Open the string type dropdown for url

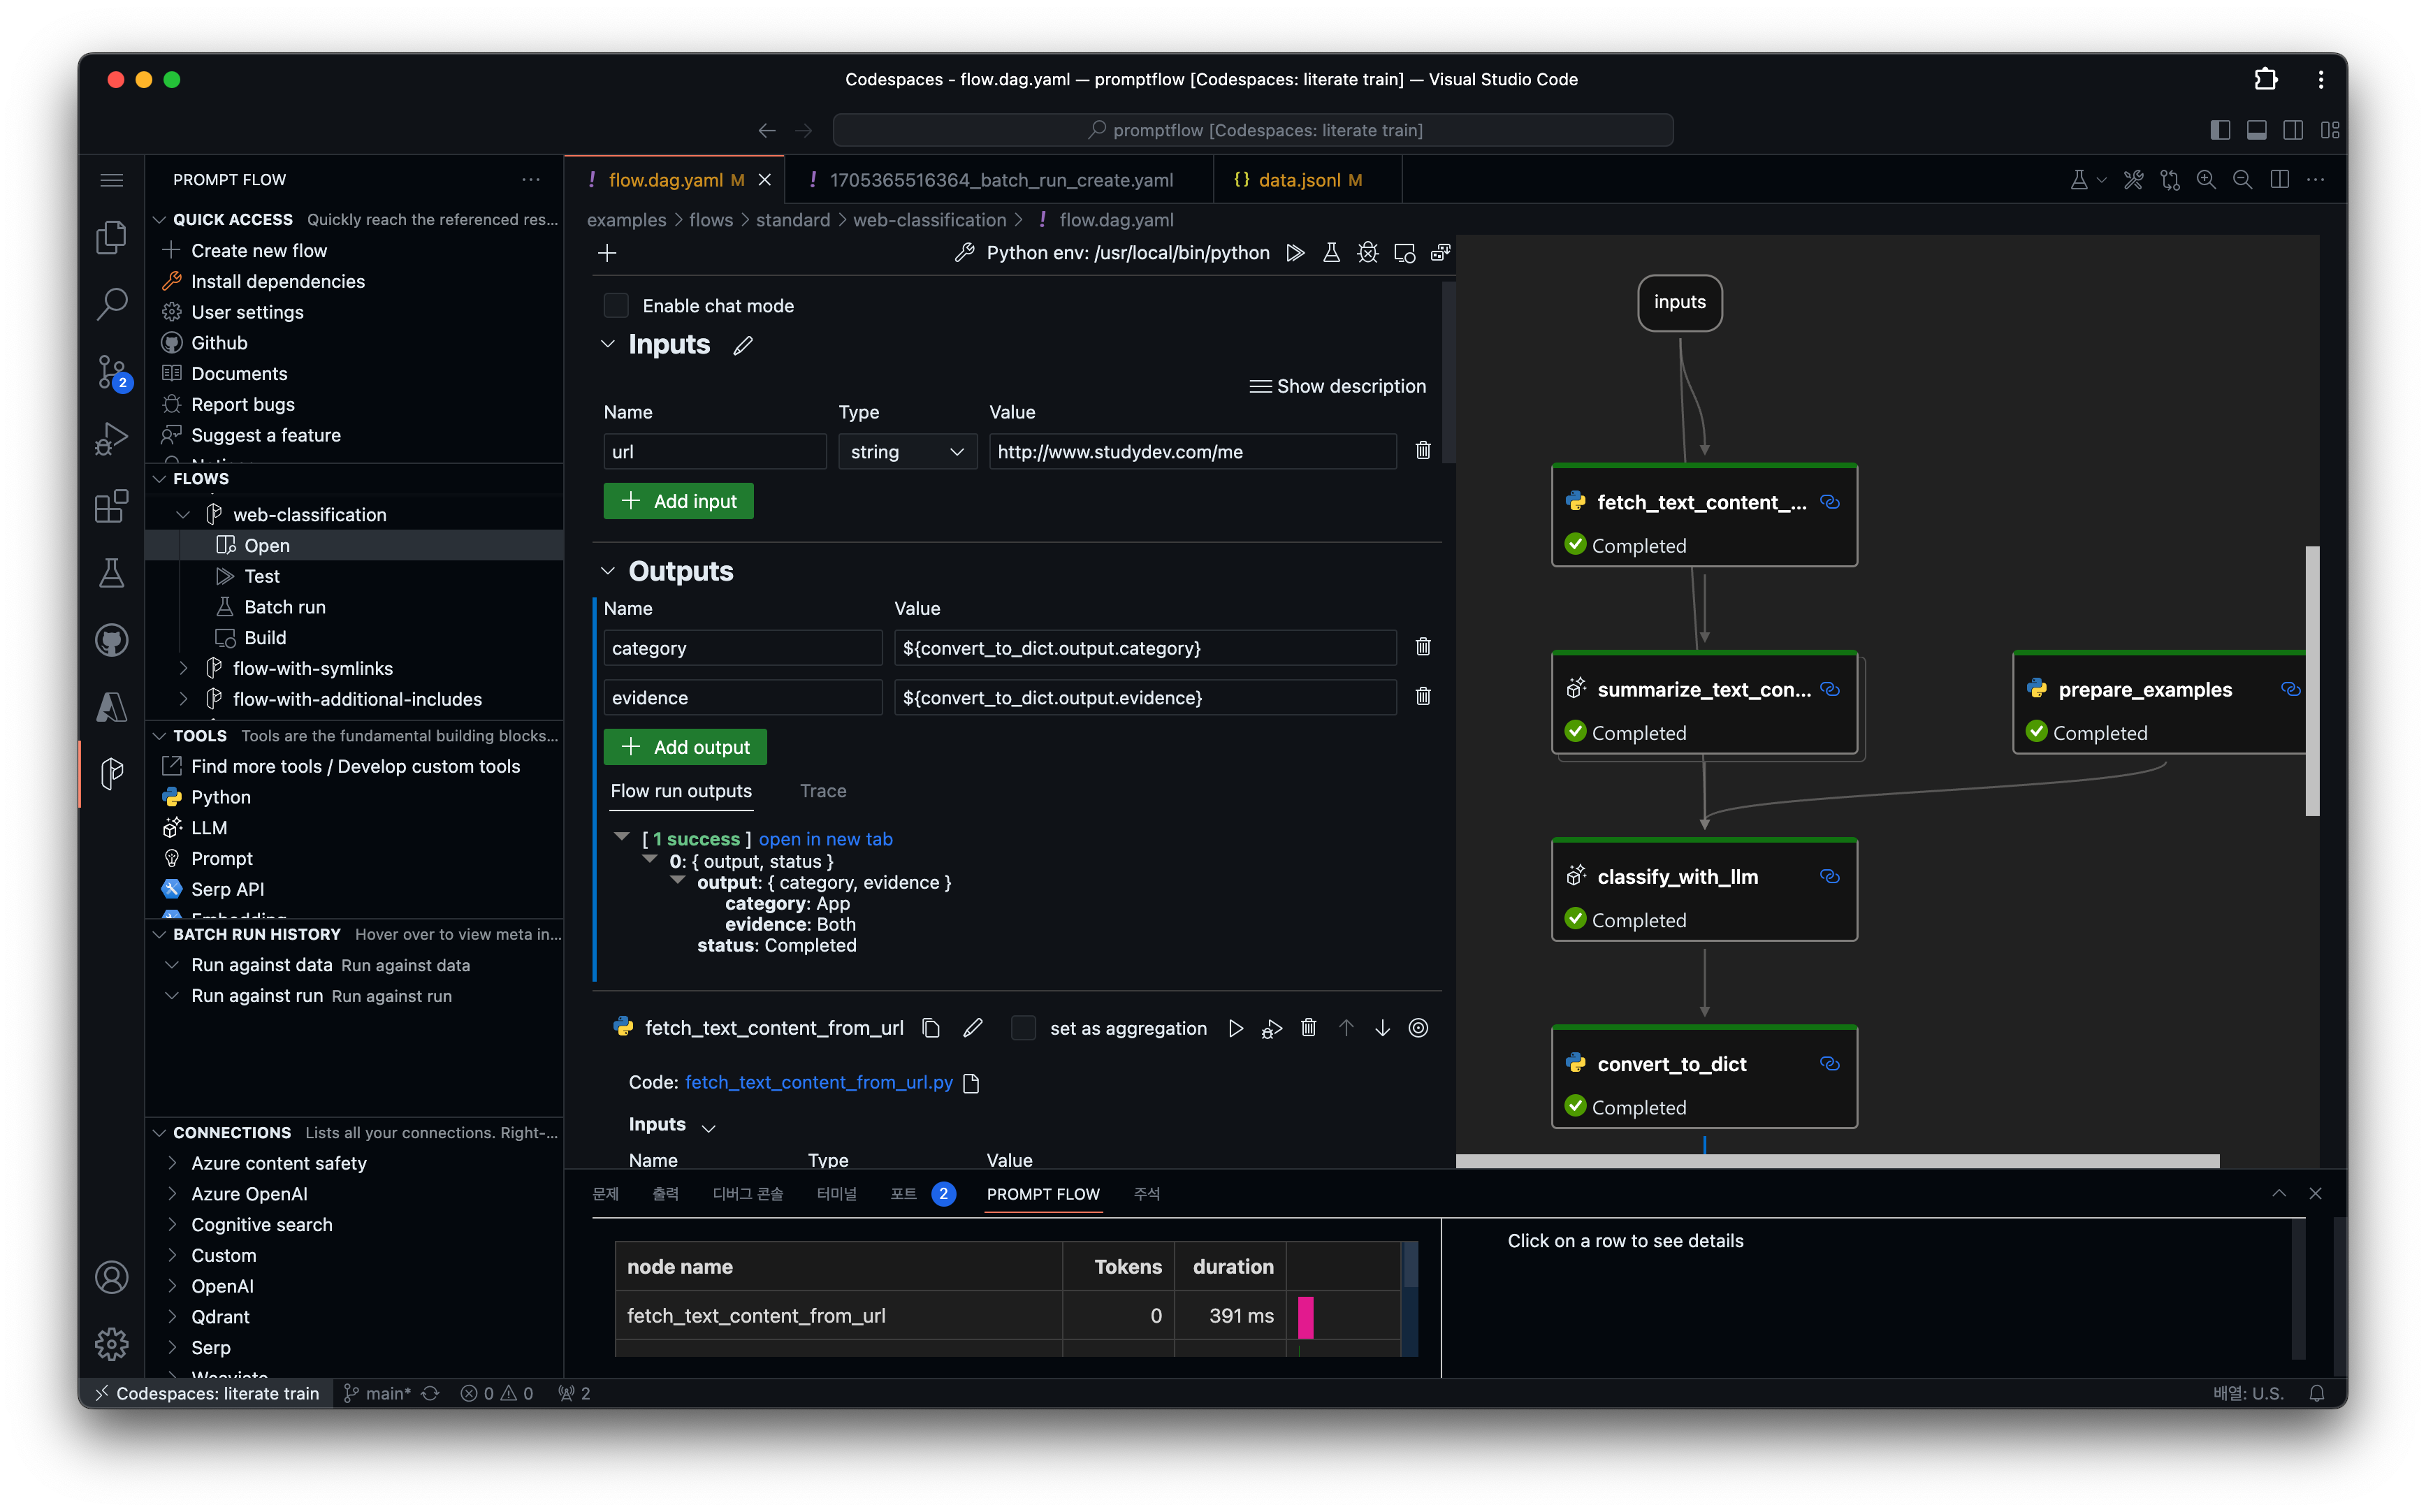(x=906, y=452)
